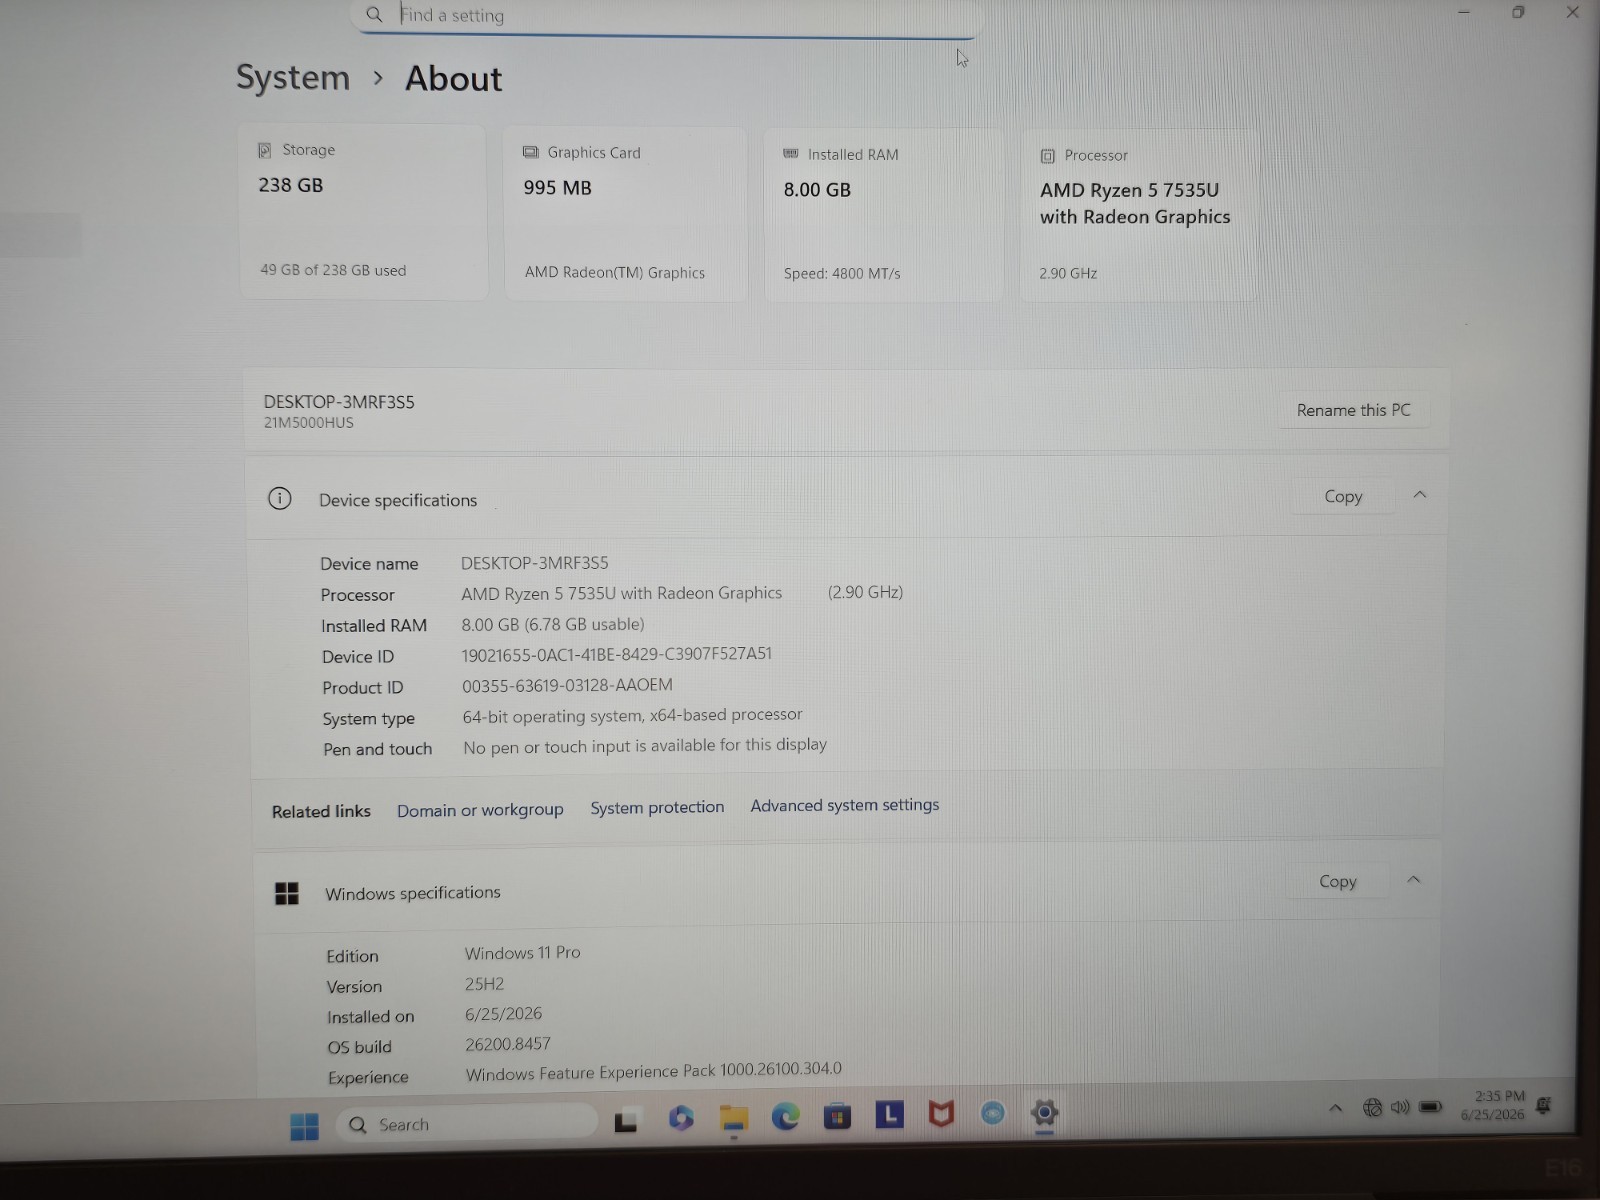Launch Microsoft Edge from the taskbar
The width and height of the screenshot is (1600, 1200).
click(786, 1116)
